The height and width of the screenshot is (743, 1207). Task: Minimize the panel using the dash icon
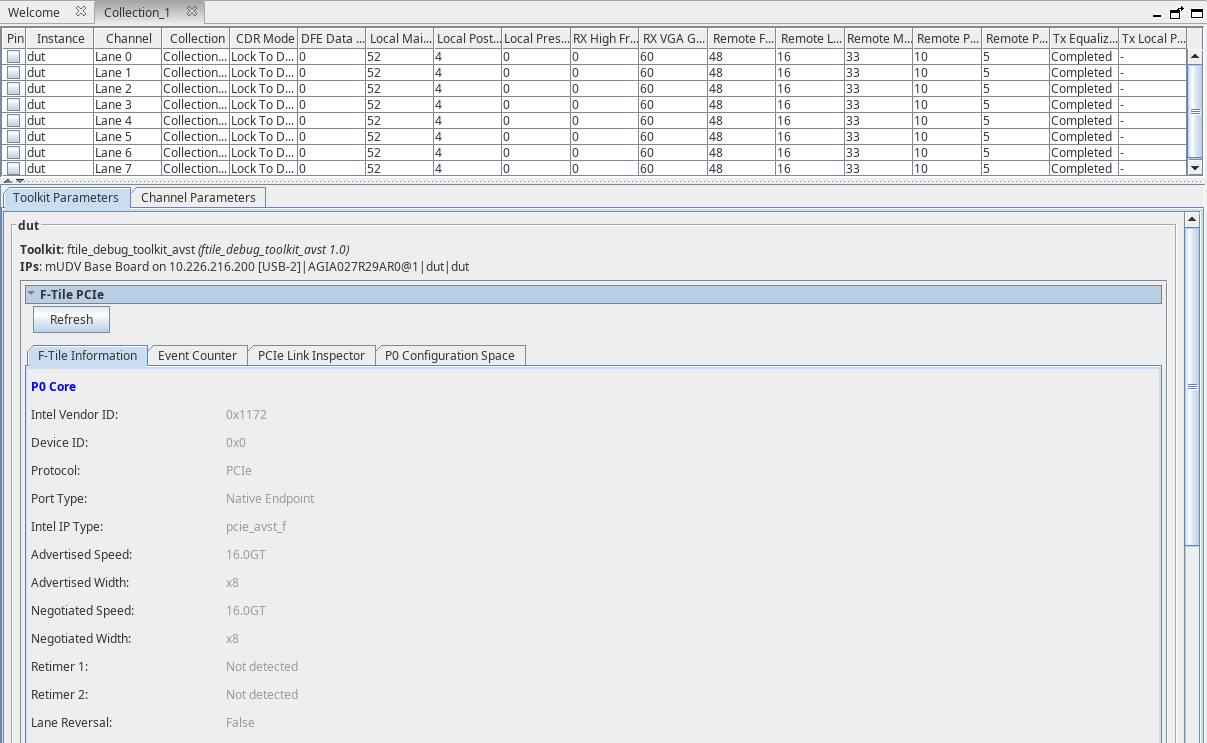coord(1157,14)
